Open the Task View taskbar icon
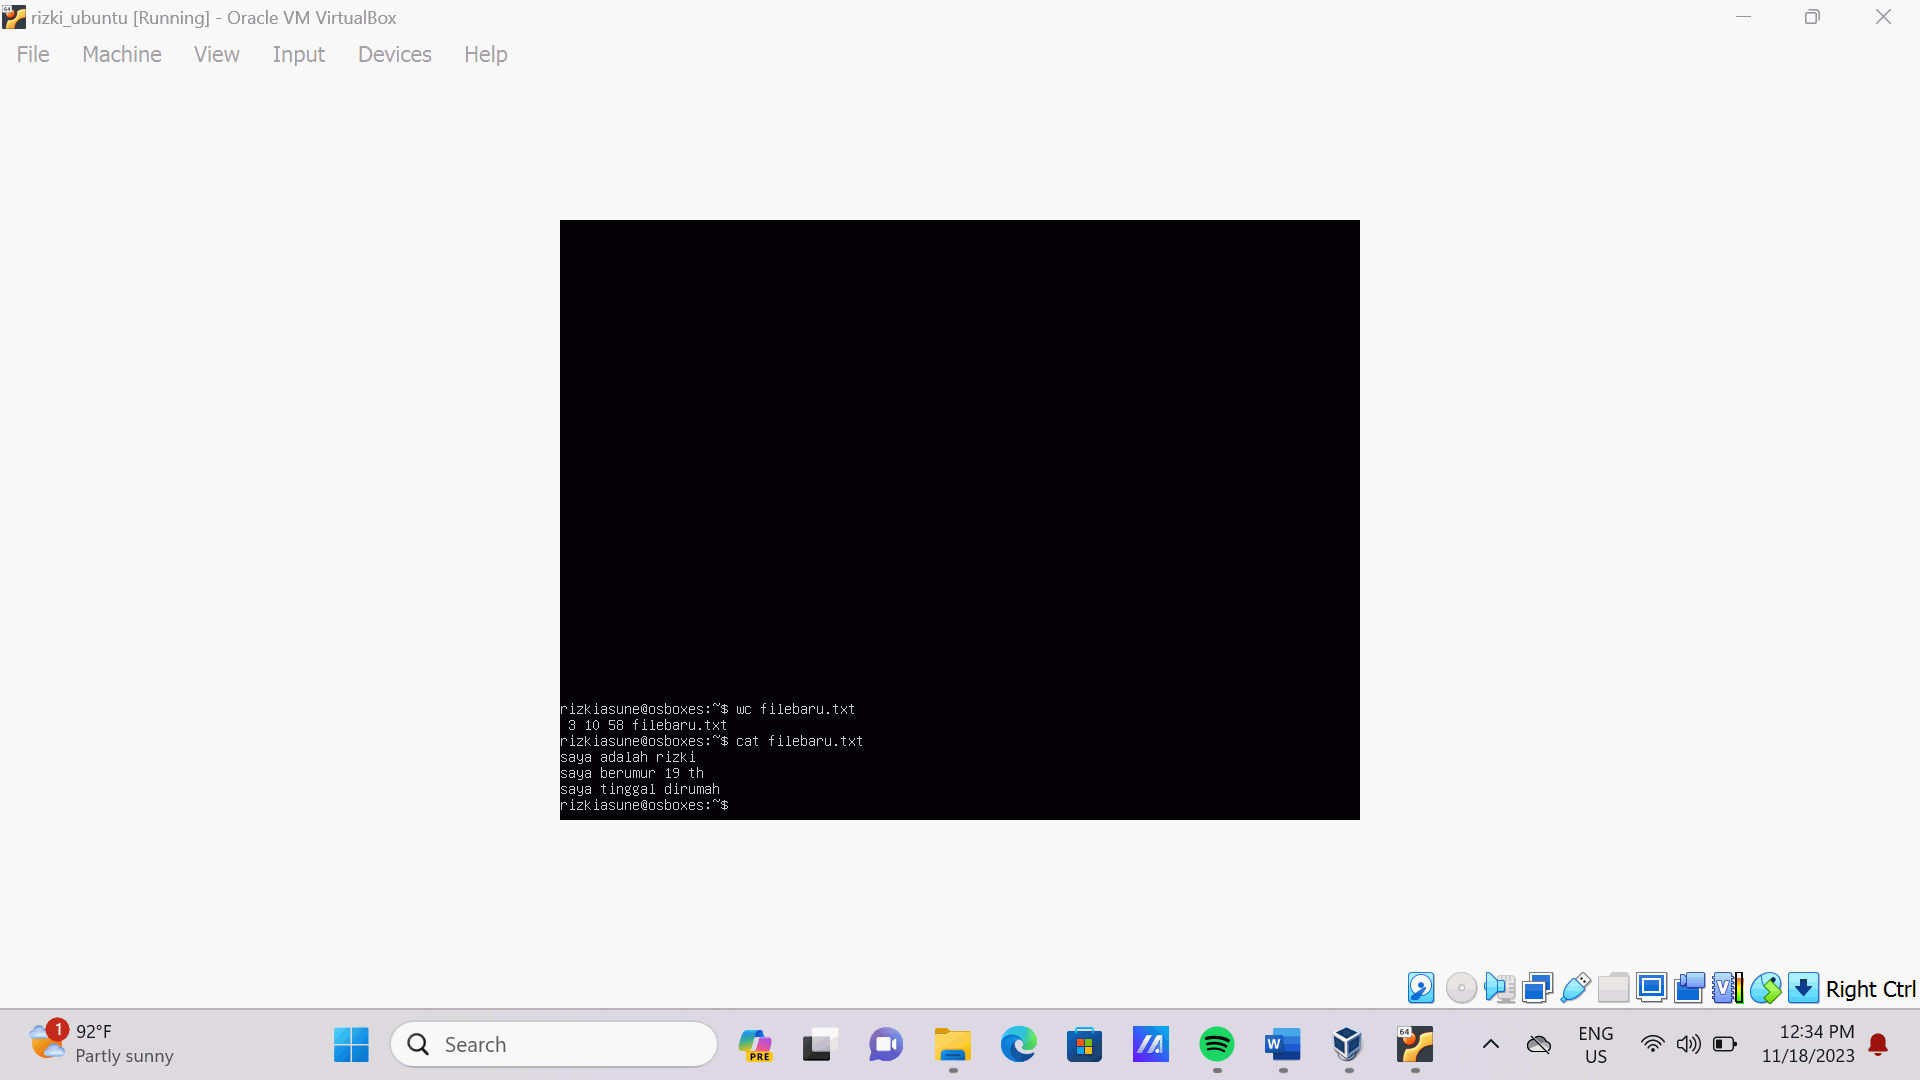The image size is (1920, 1080). [820, 1045]
